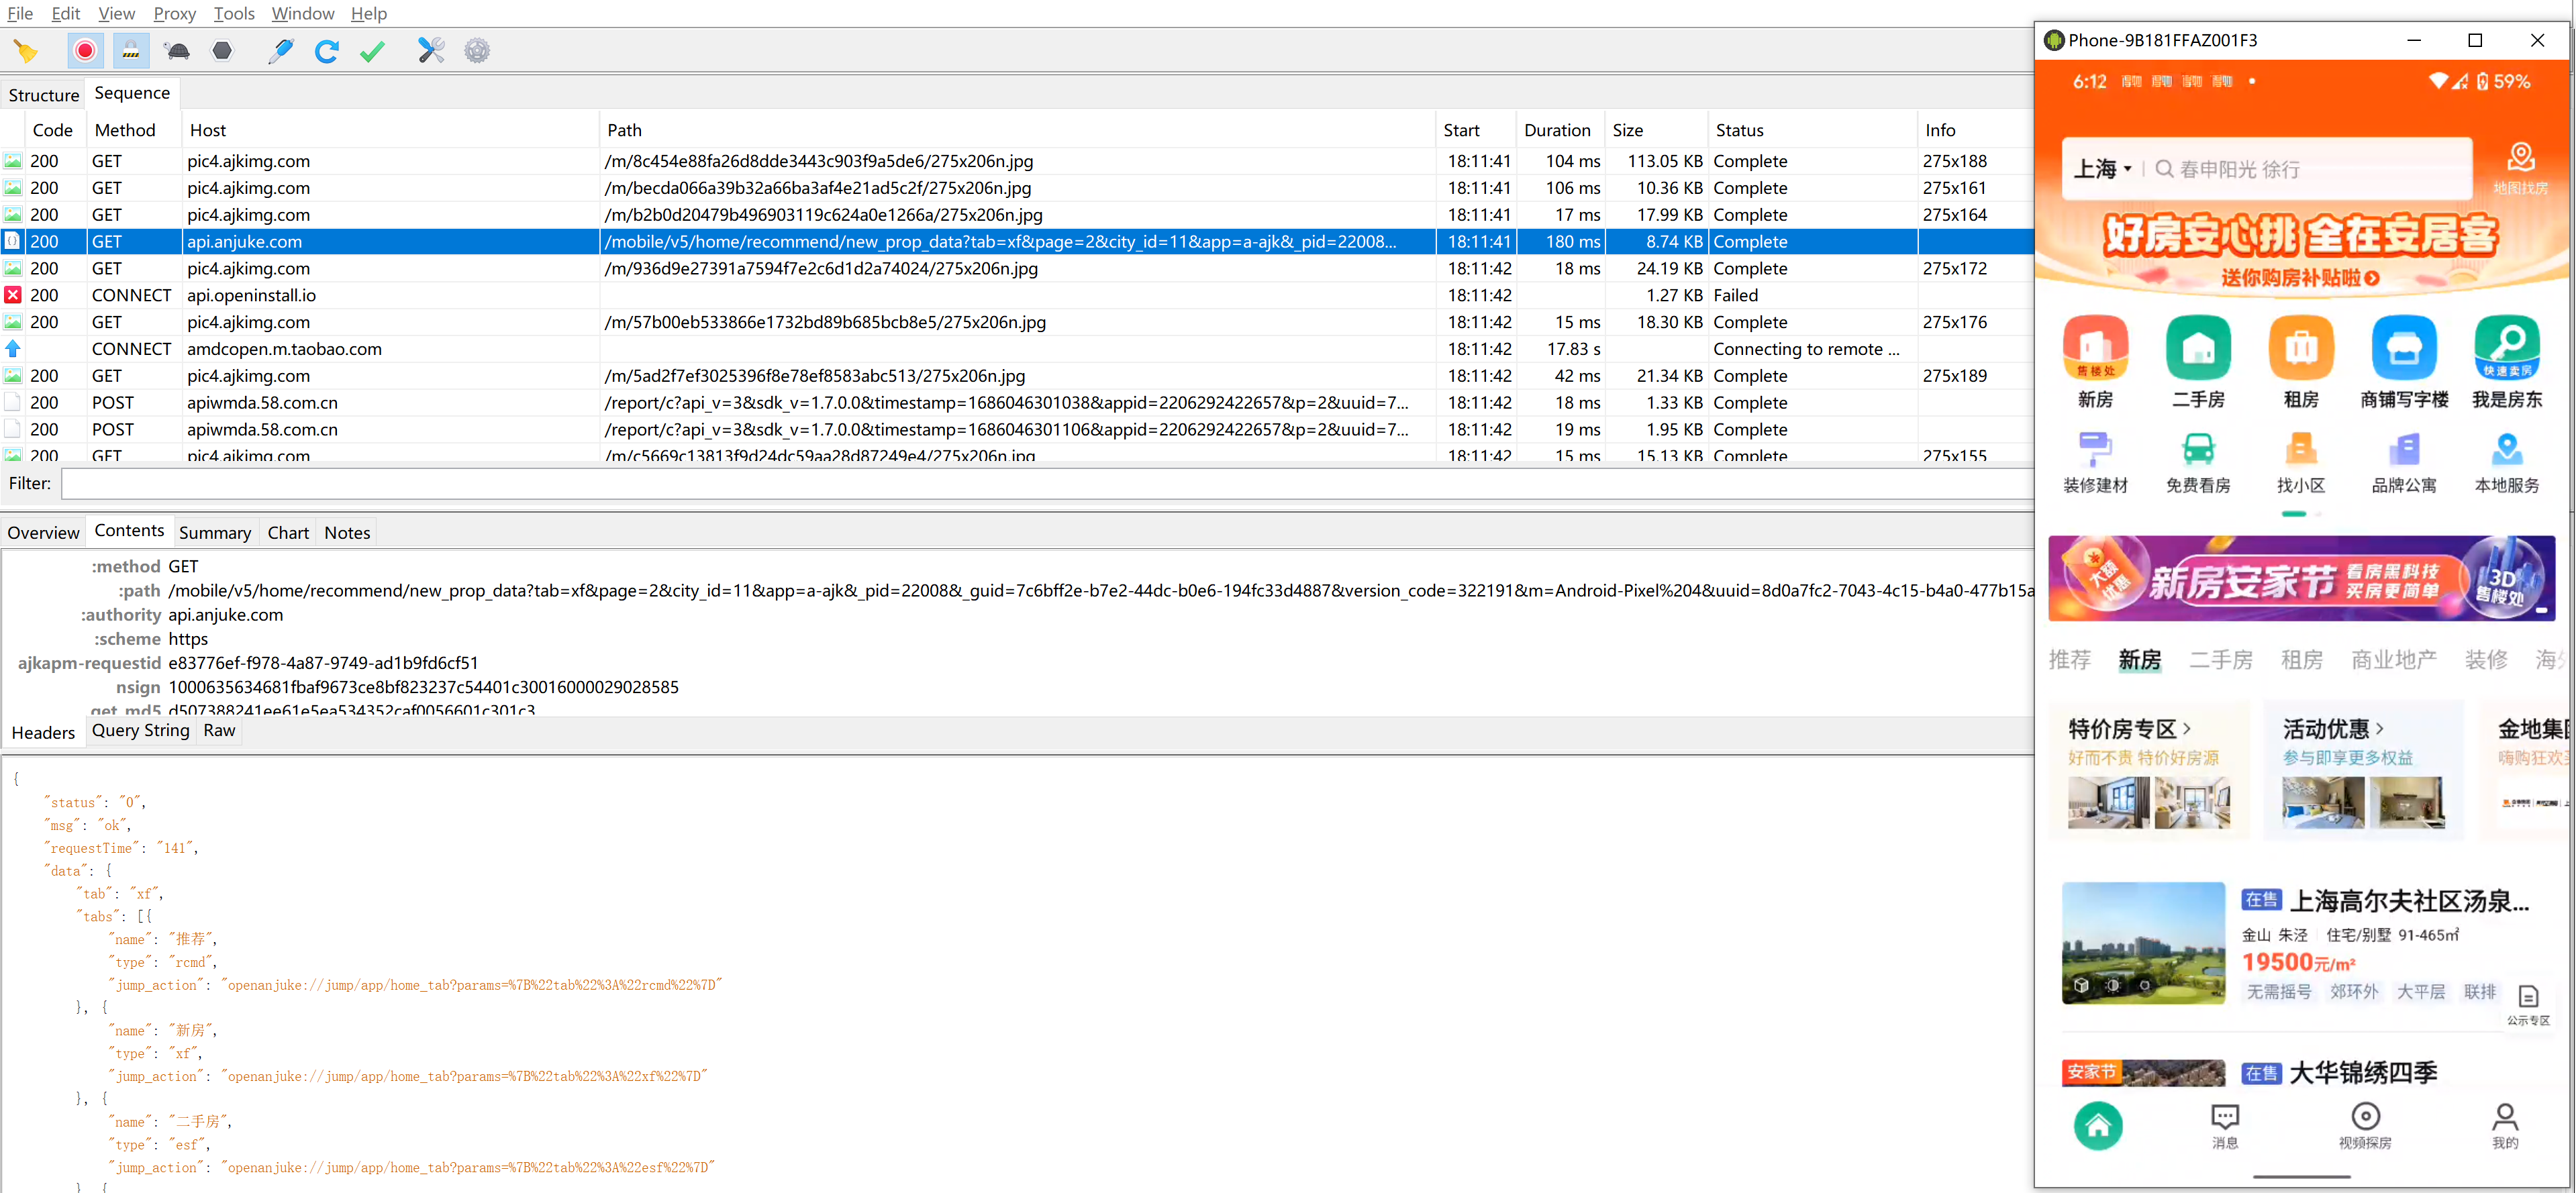Select the Headers sub-tab
Image resolution: width=2576 pixels, height=1193 pixels.
pyautogui.click(x=43, y=733)
